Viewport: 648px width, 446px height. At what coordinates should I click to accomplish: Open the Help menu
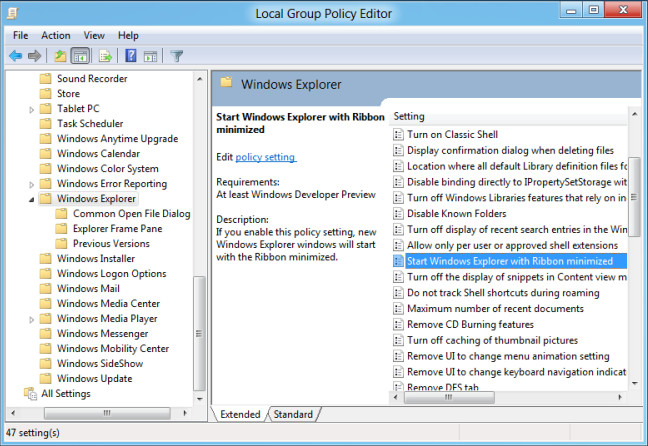point(128,36)
